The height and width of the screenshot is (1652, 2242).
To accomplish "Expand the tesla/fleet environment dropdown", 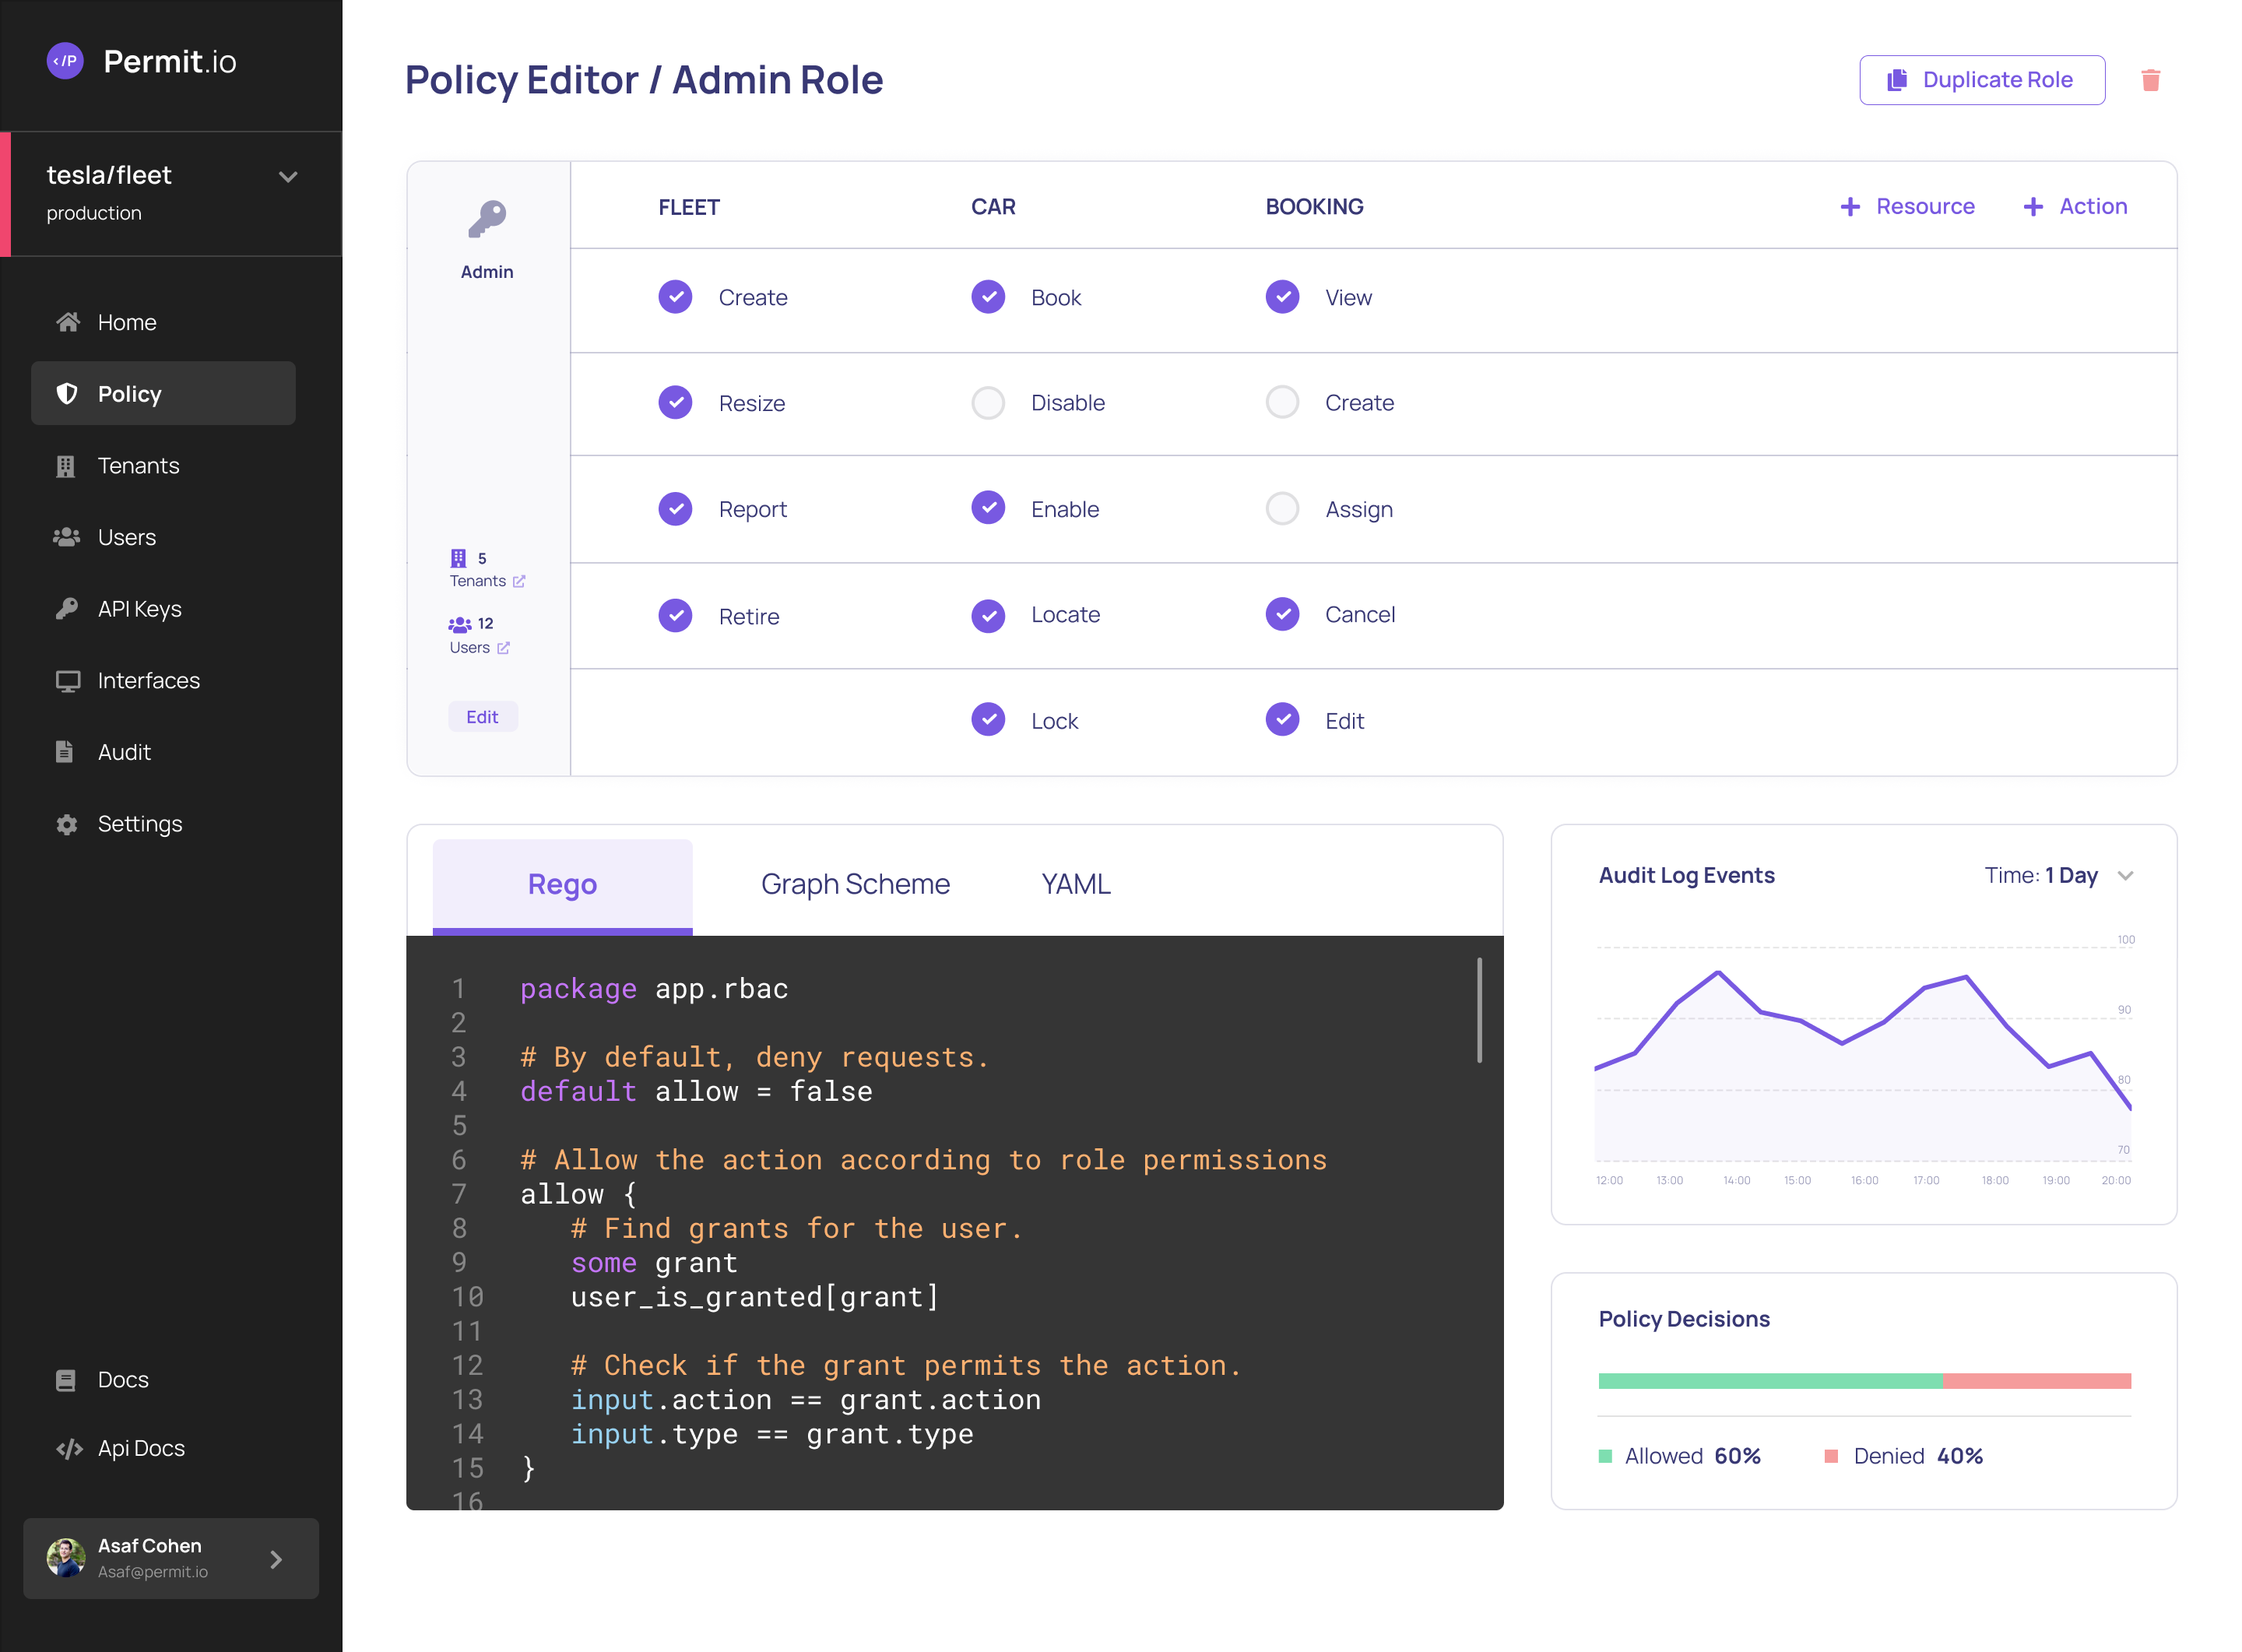I will tap(287, 176).
